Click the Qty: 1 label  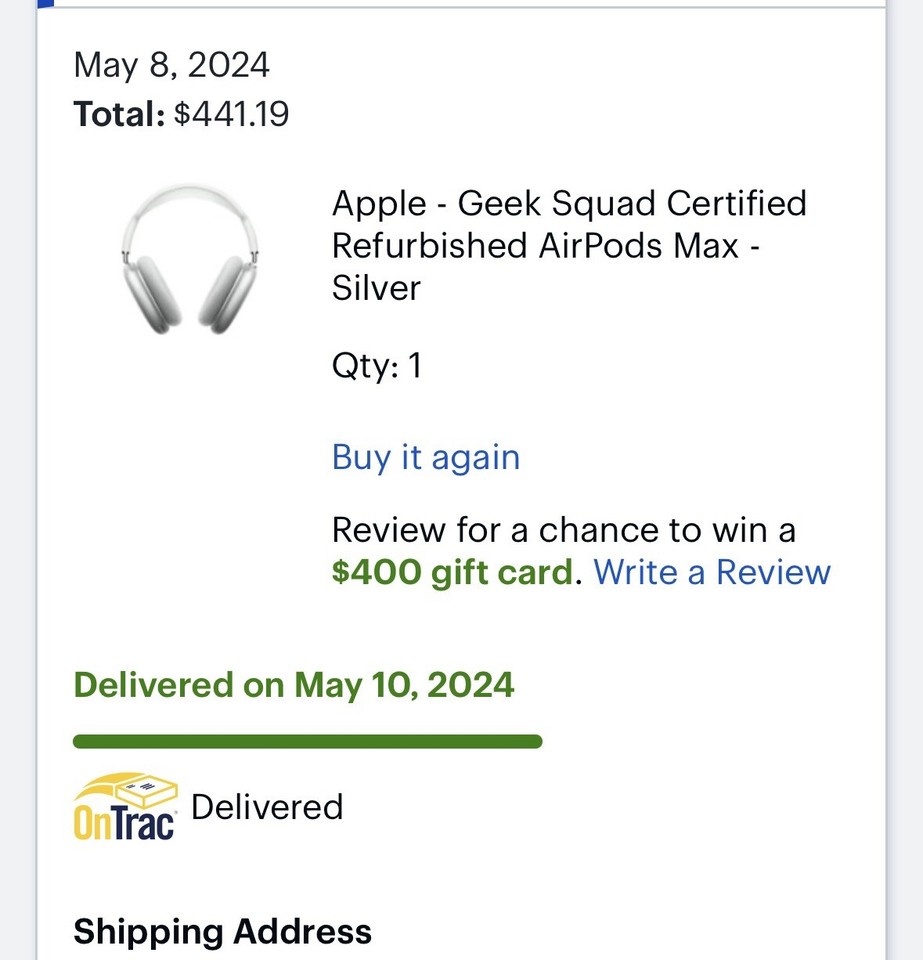point(377,366)
